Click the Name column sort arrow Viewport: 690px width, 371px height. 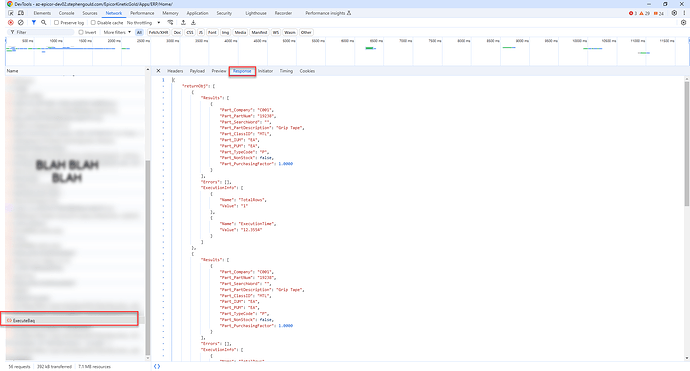pyautogui.click(x=147, y=70)
